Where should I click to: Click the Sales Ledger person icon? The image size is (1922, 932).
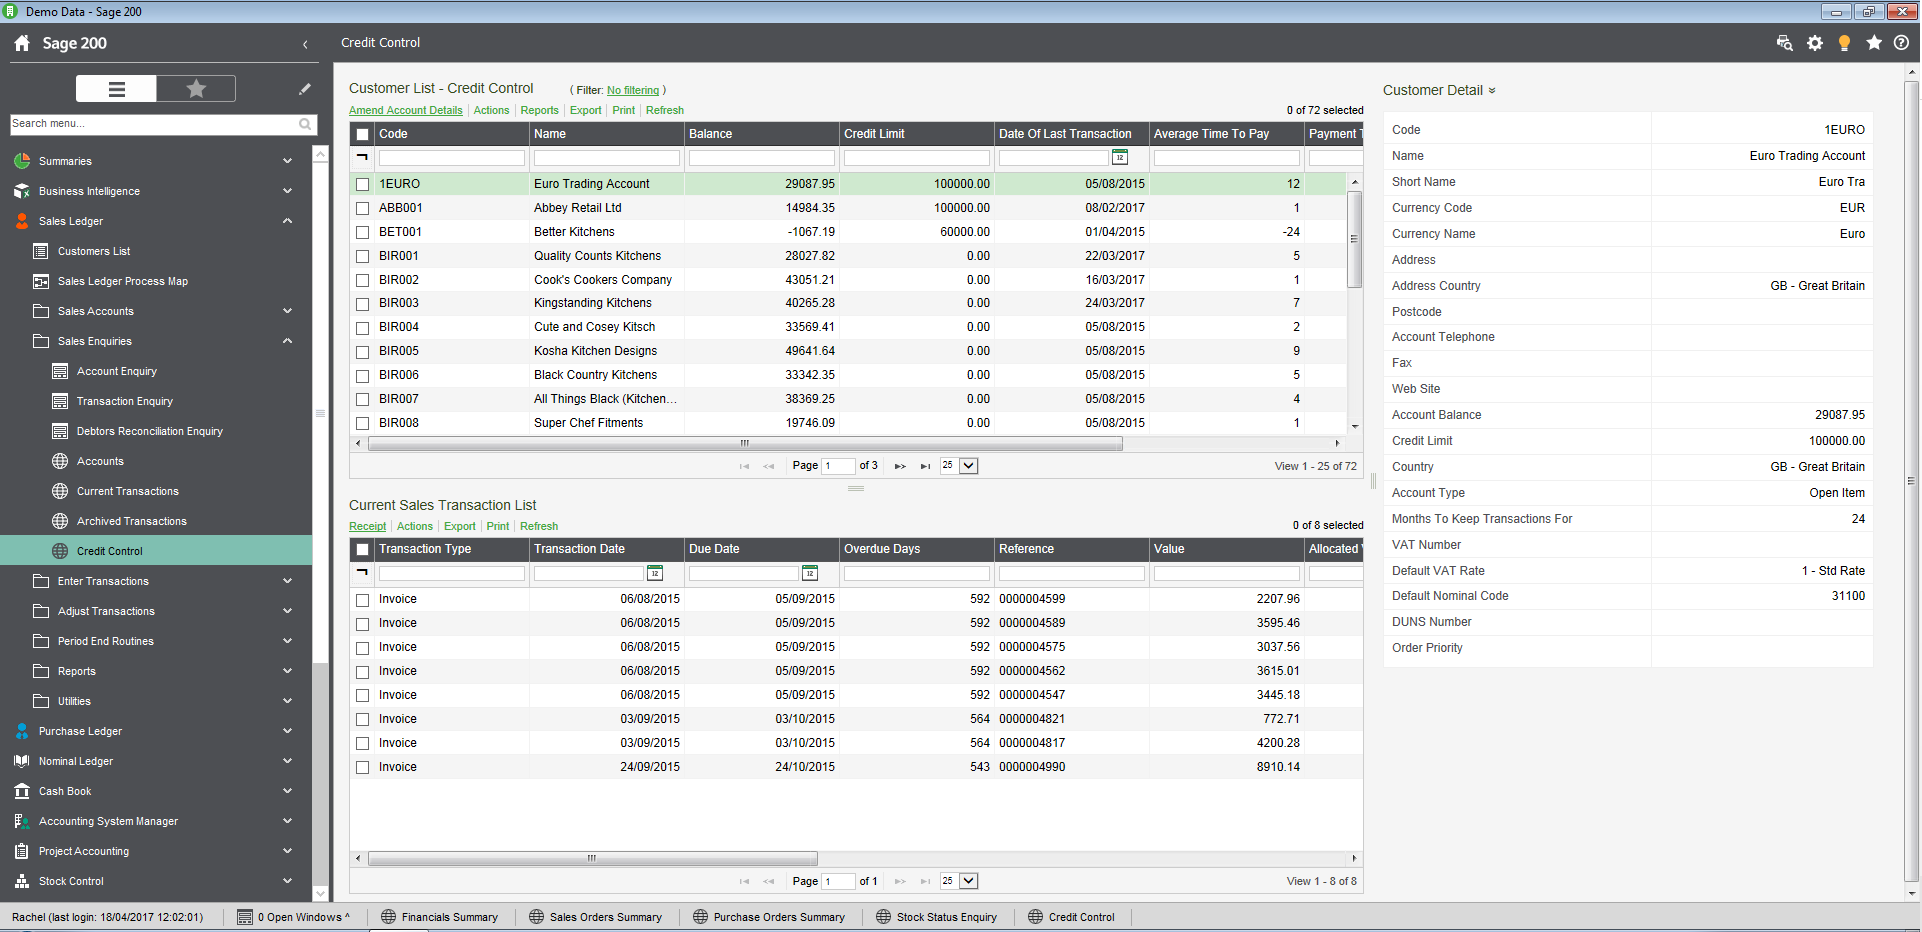[22, 221]
